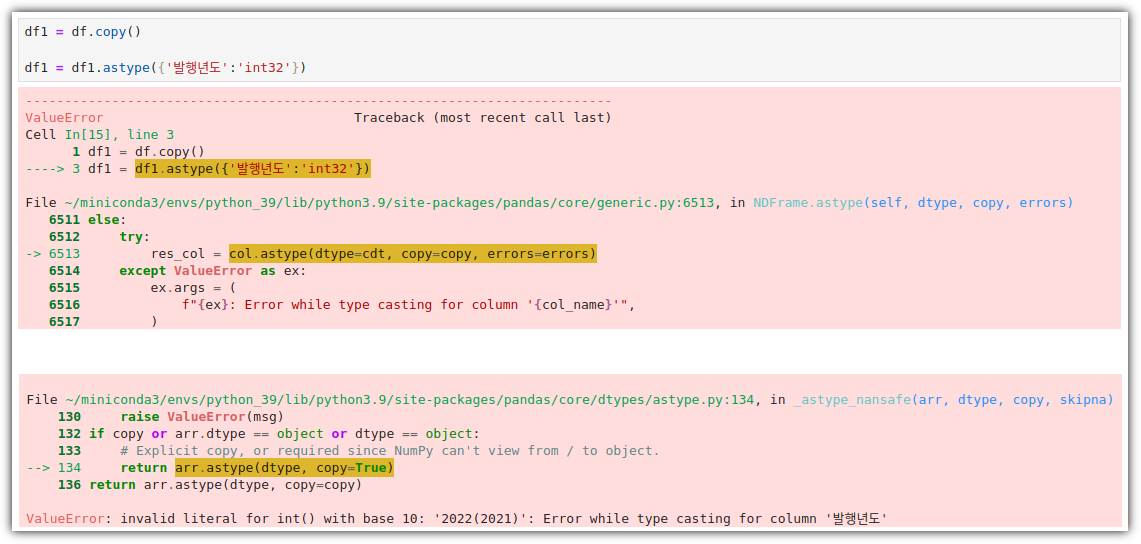Click line 6514 "except ValueError as ex:"
Screen dimensions: 1141x544
tap(178, 271)
